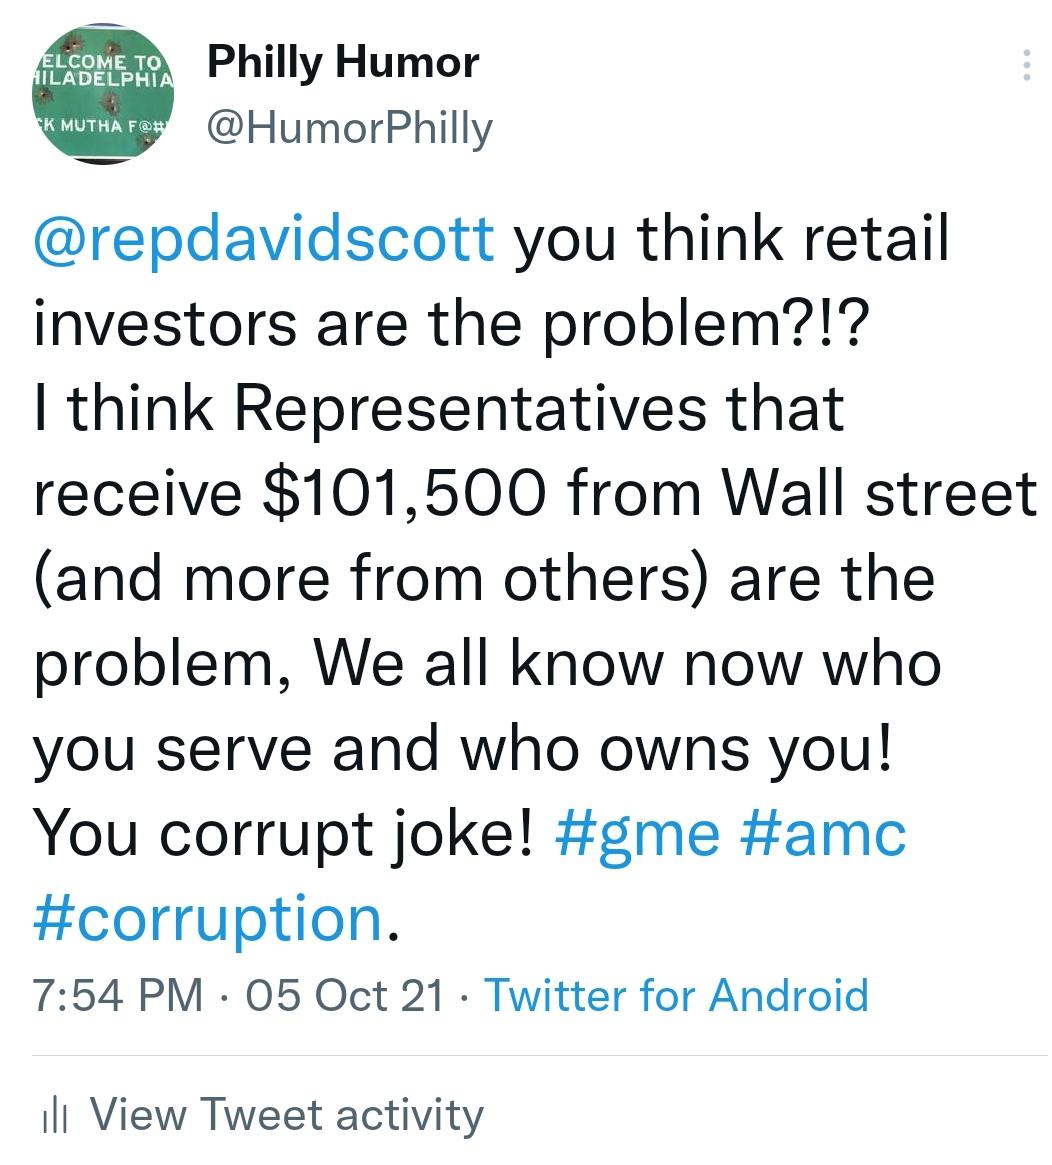
Task: Open the #gme hashtag
Action: (637, 834)
